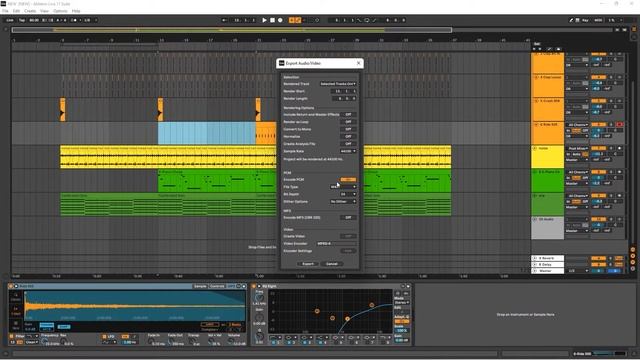Open the View menu
Image resolution: width=640 pixels, height=360 pixels.
44,11
